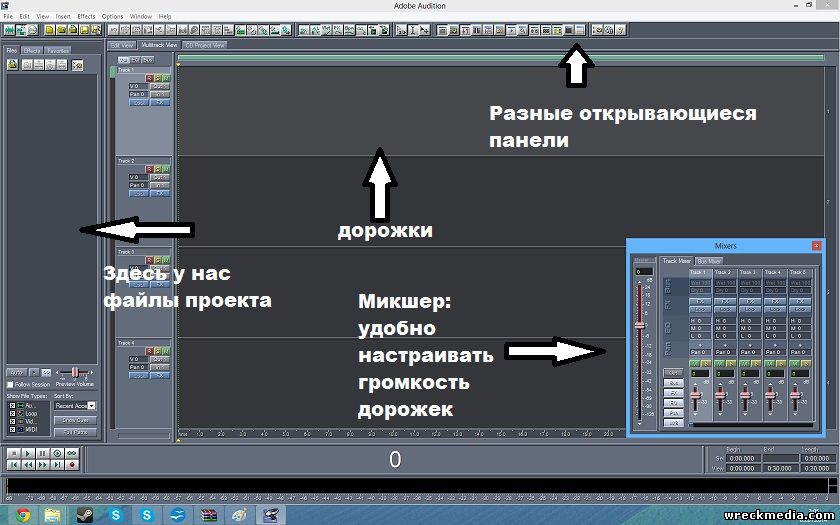The width and height of the screenshot is (840, 525).
Task: Click the Track 4 FX button
Action: click(x=160, y=376)
